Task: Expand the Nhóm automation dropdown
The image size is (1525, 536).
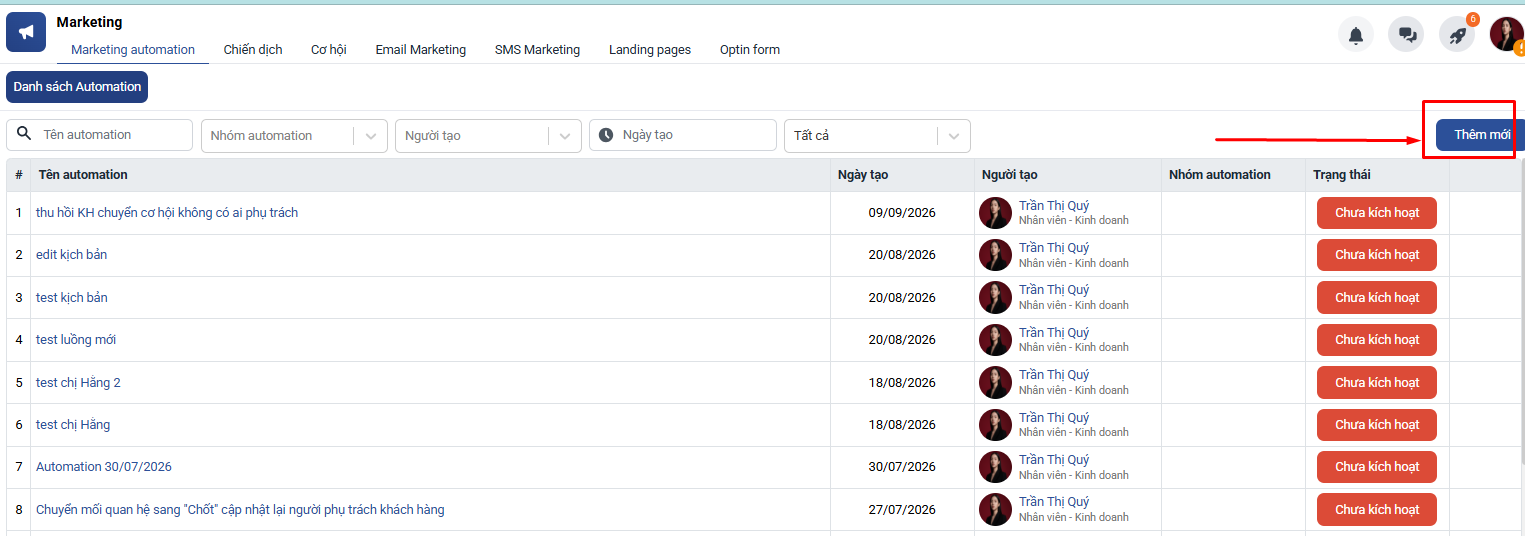Action: (x=371, y=136)
